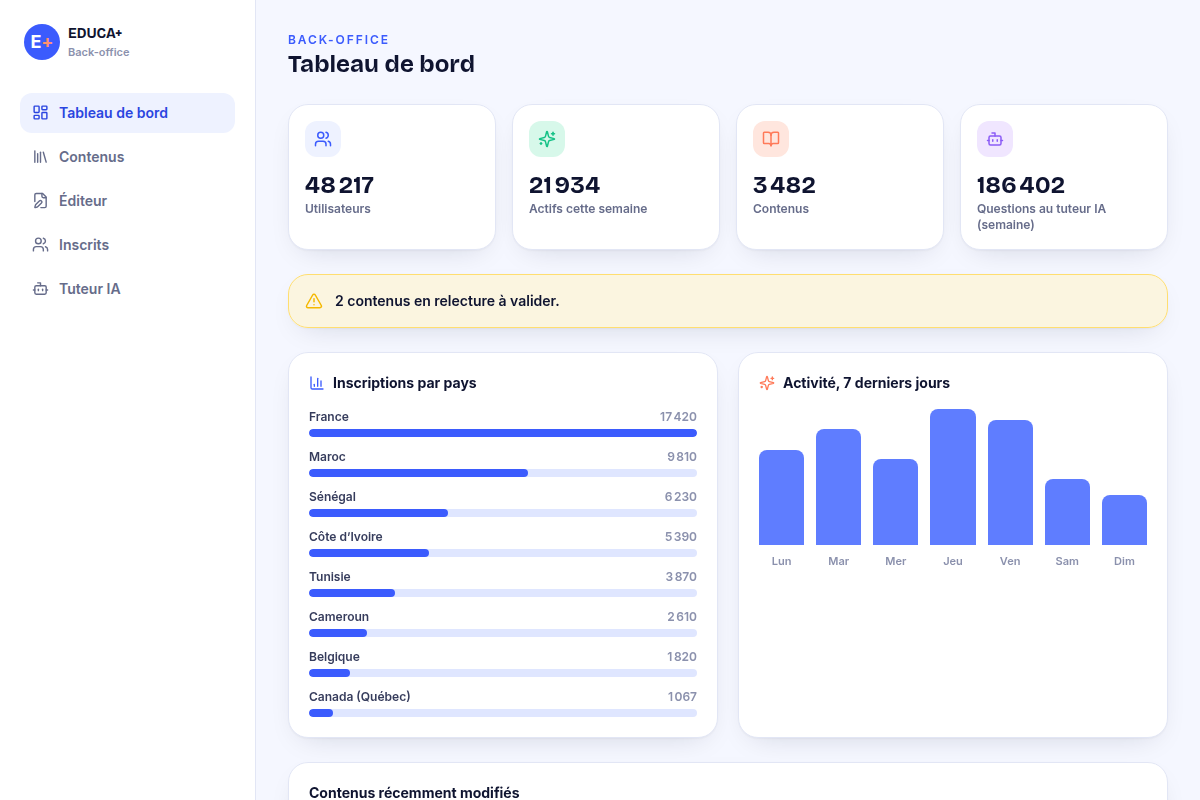Click the 186 402 questions value
The height and width of the screenshot is (800, 1200).
tap(1021, 185)
